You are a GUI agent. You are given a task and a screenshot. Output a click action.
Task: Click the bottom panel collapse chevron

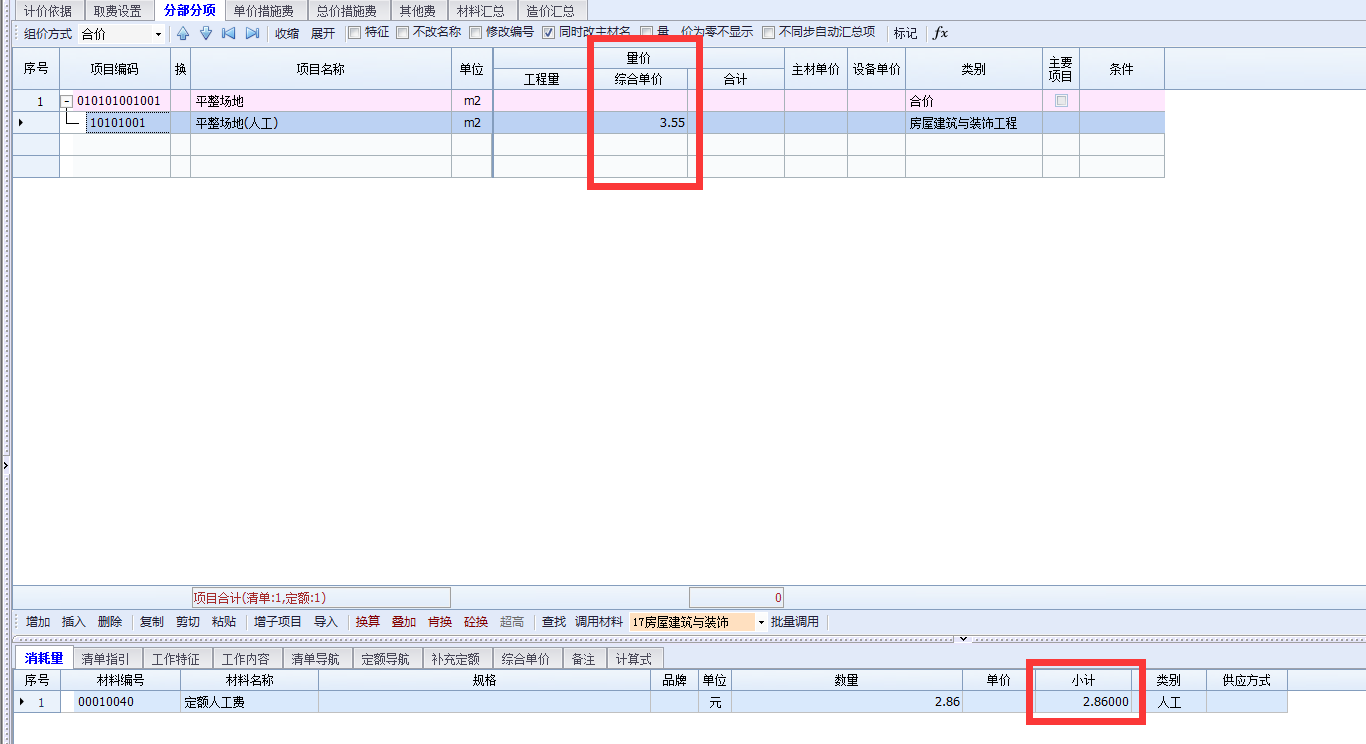(x=963, y=638)
